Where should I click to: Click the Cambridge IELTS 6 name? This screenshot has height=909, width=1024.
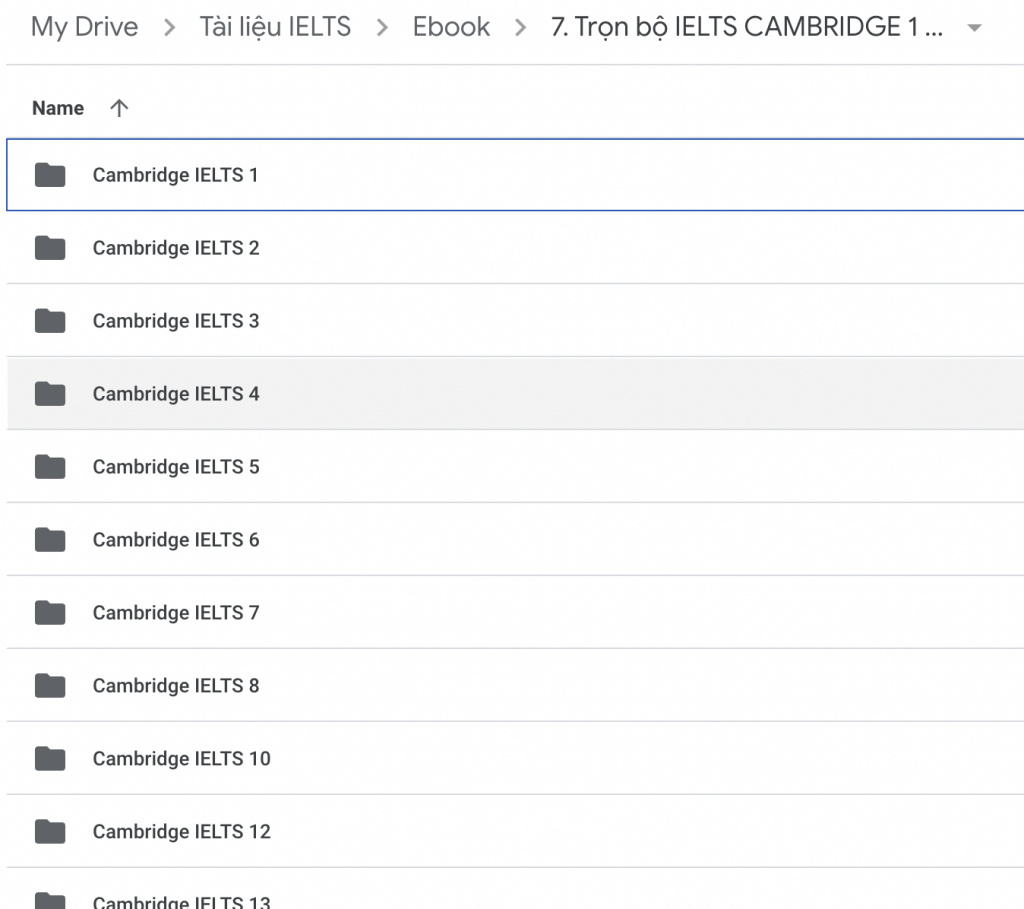tap(176, 539)
